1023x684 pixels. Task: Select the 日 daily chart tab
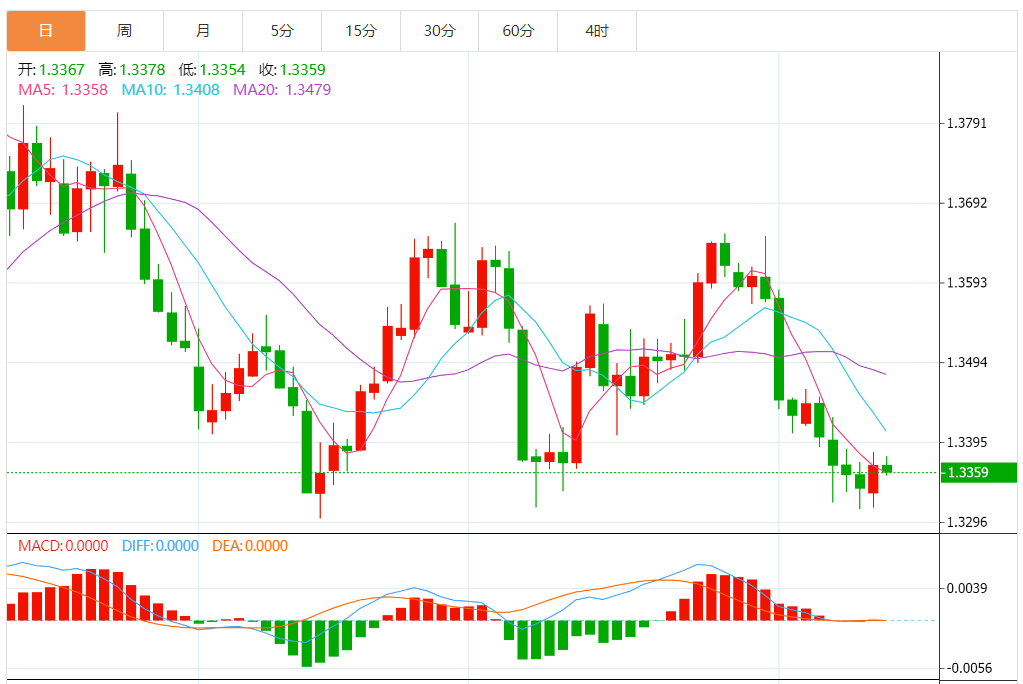point(46,31)
